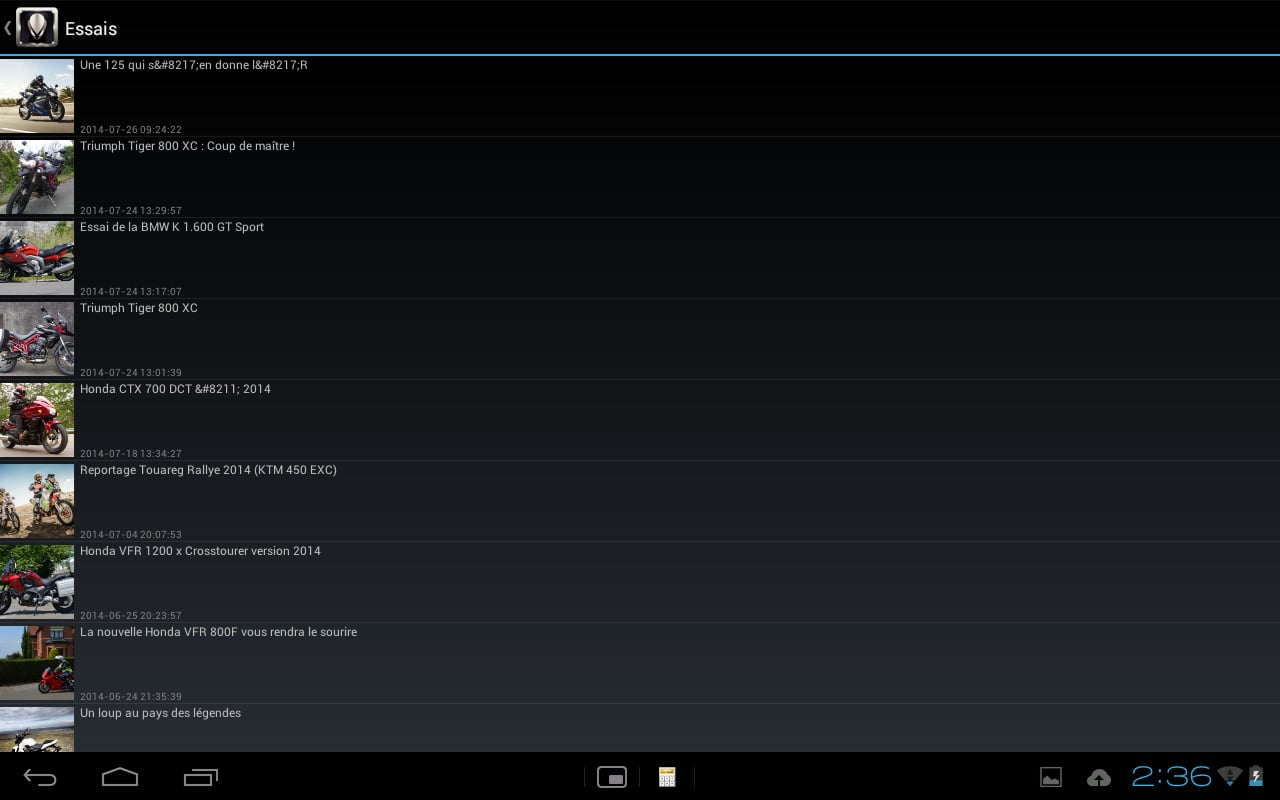This screenshot has width=1280, height=800.
Task: Tap date stamp 2014-06-25 20:23:57
Action: click(131, 616)
